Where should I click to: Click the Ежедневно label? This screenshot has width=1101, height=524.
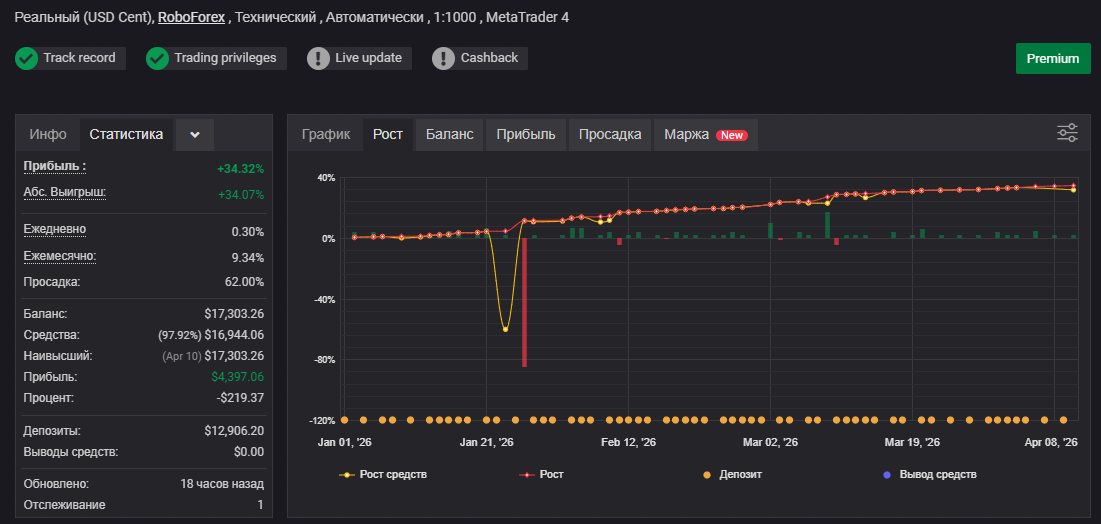click(x=55, y=230)
